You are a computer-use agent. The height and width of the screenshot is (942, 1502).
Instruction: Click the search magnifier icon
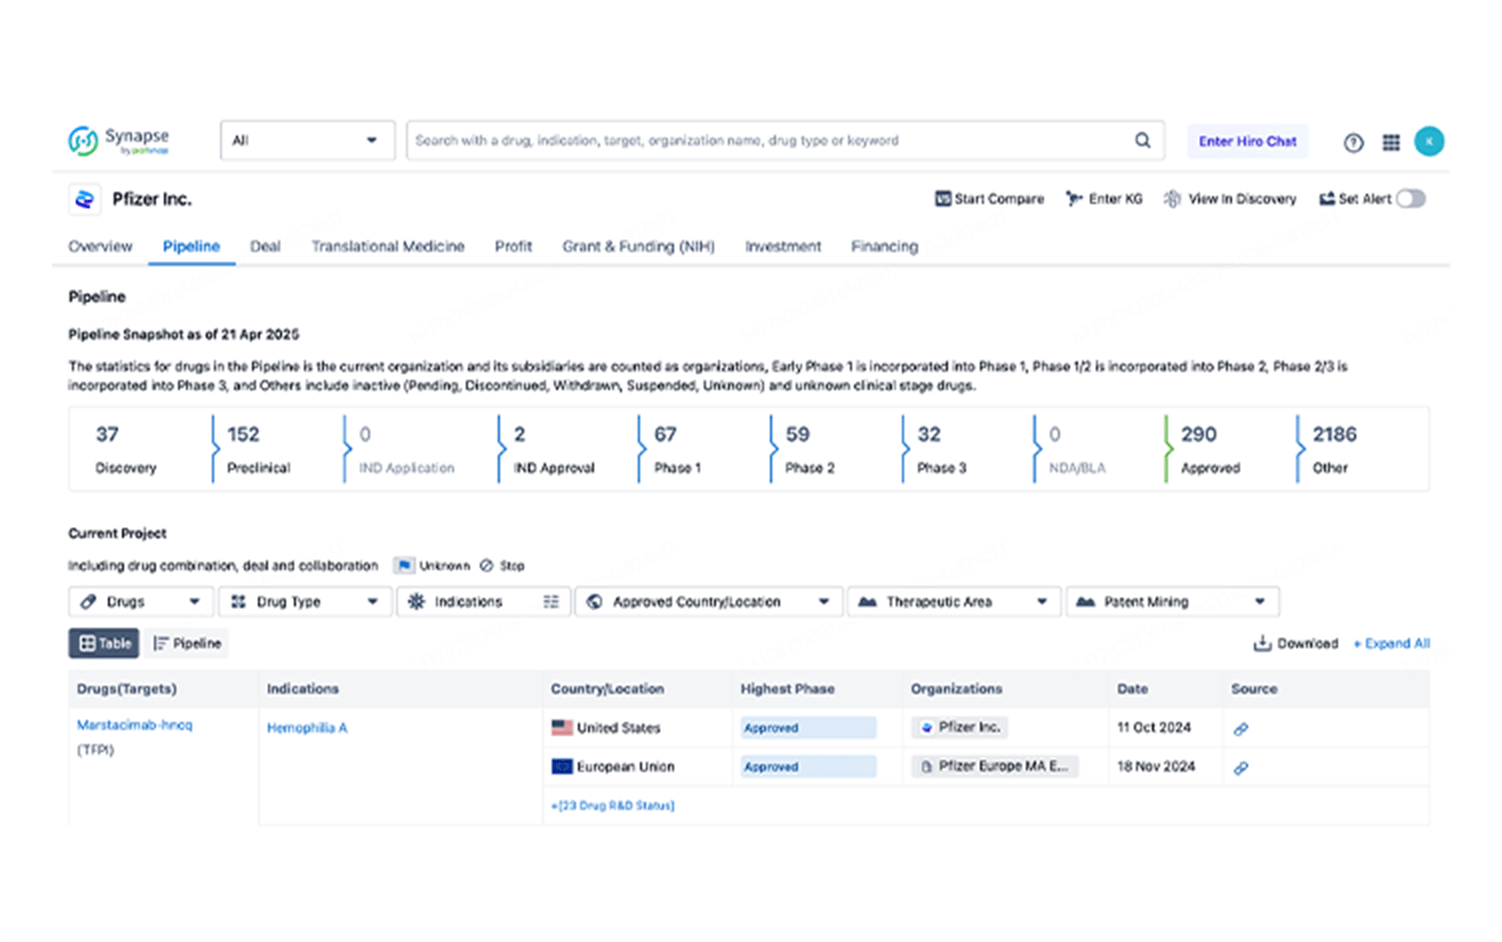click(1142, 141)
